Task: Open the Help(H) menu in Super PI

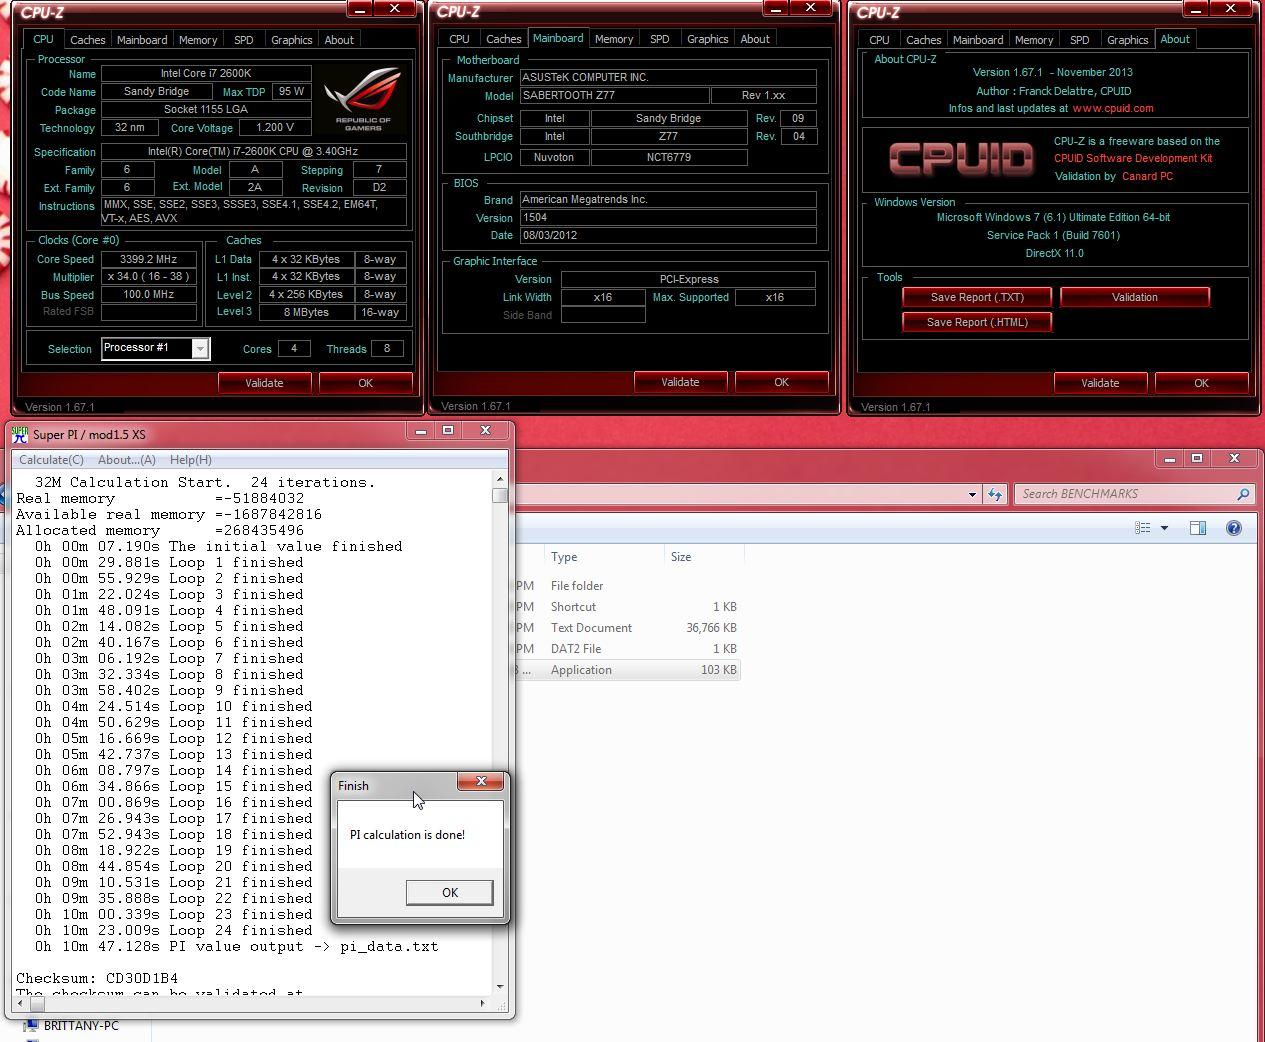Action: pyautogui.click(x=190, y=460)
